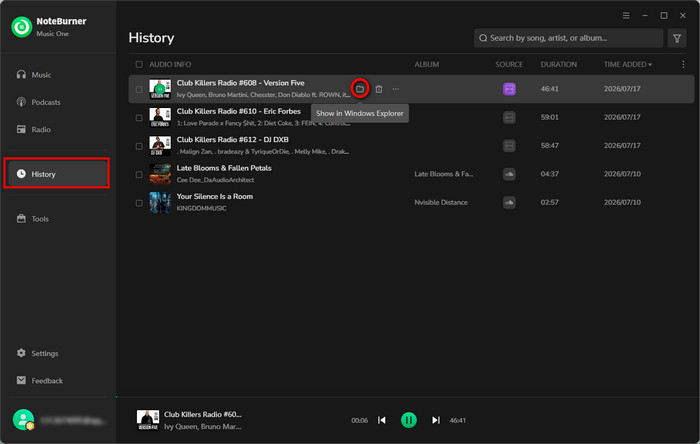The image size is (700, 444).
Task: Click Late Blooms & Fallen Petals artwork
Action: 160,174
